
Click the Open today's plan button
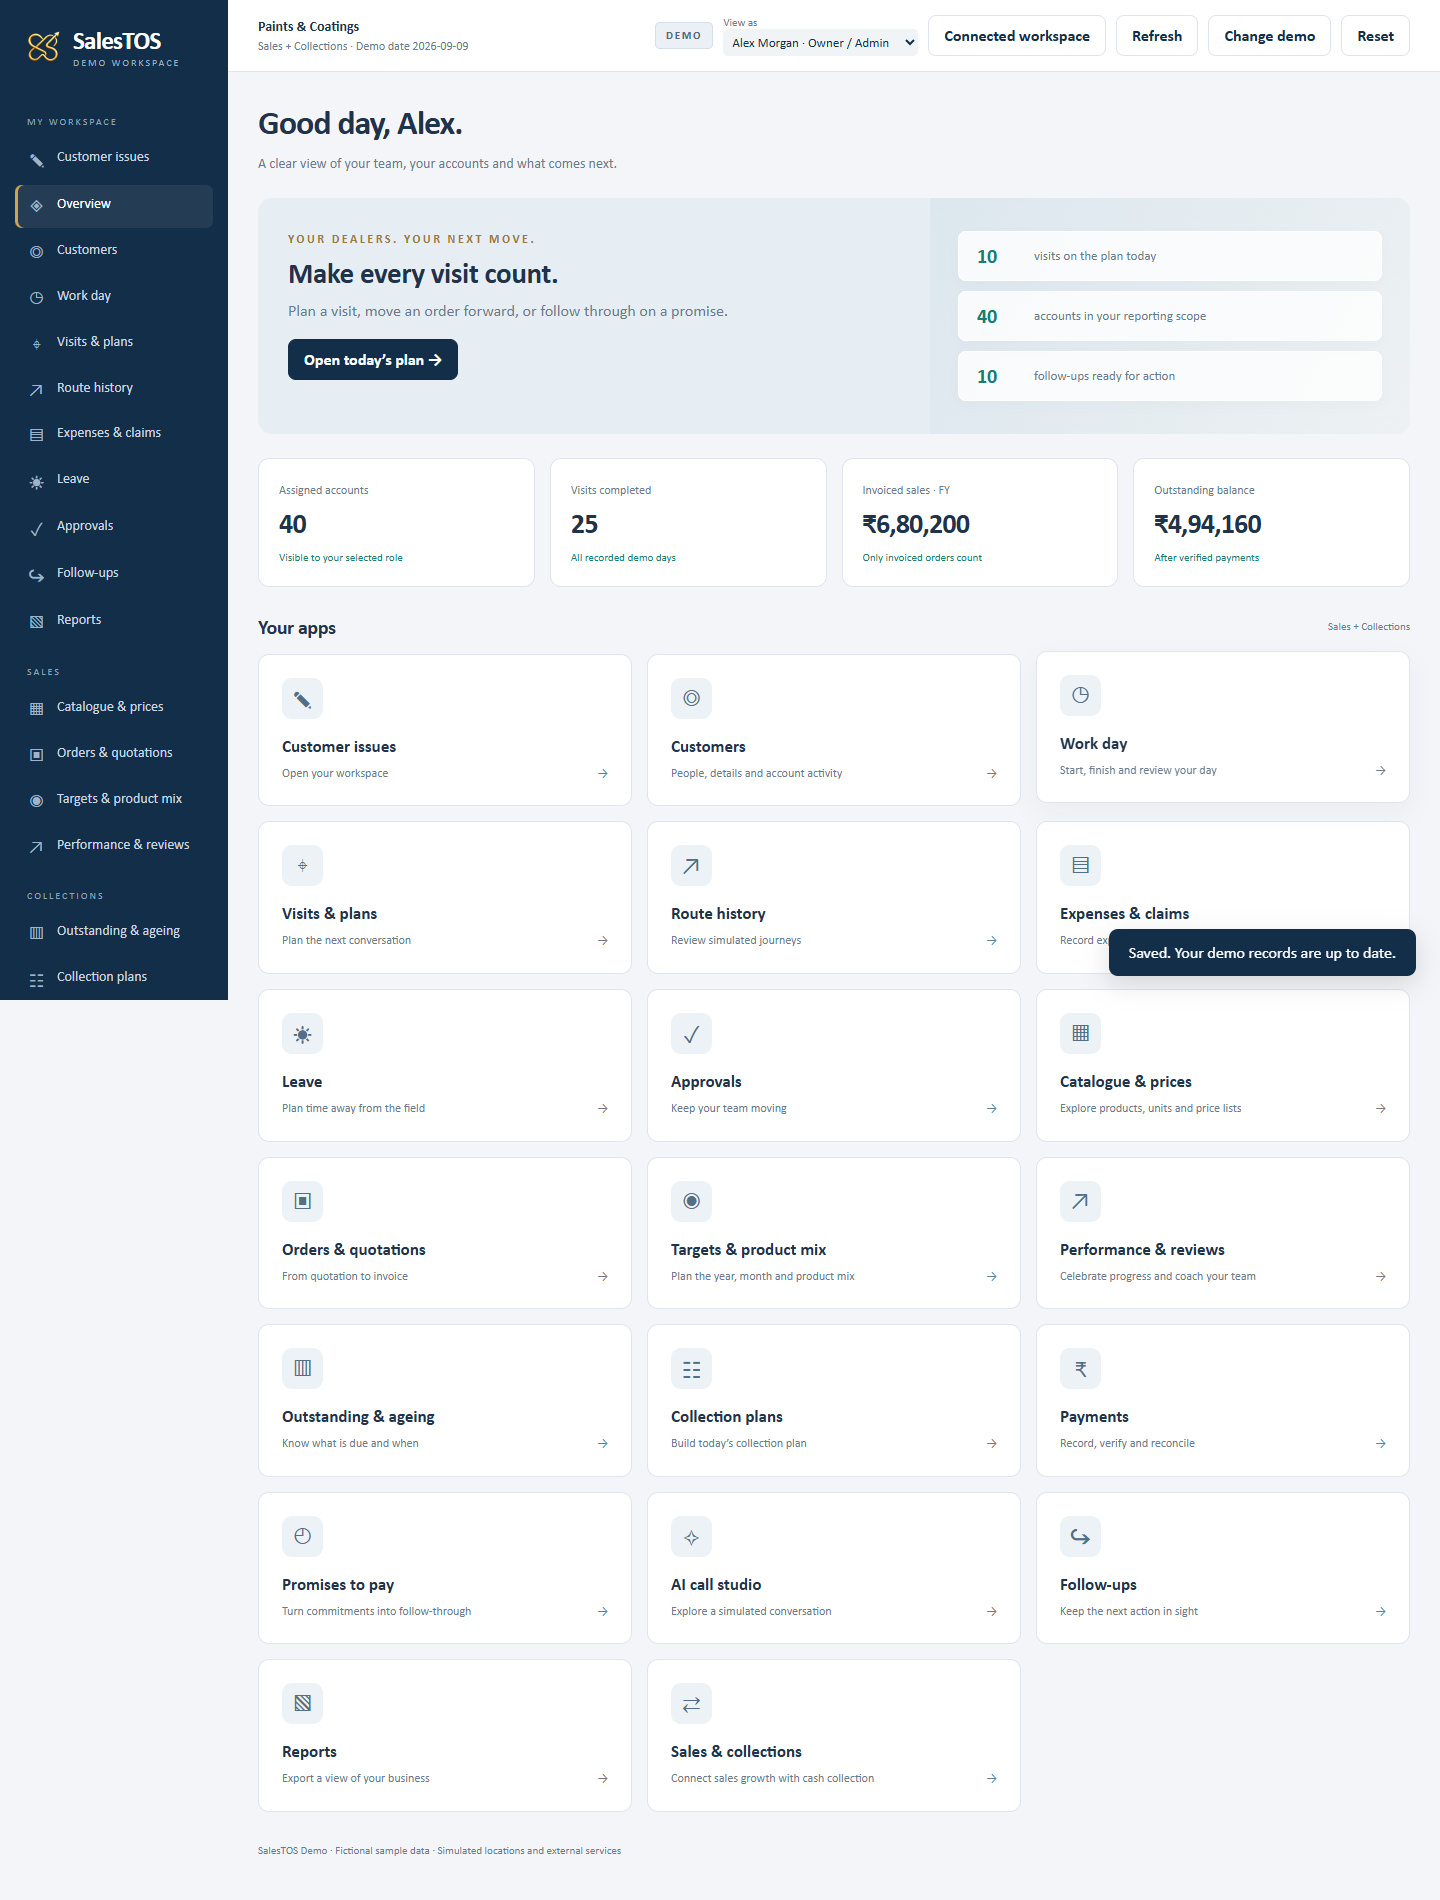pos(373,360)
